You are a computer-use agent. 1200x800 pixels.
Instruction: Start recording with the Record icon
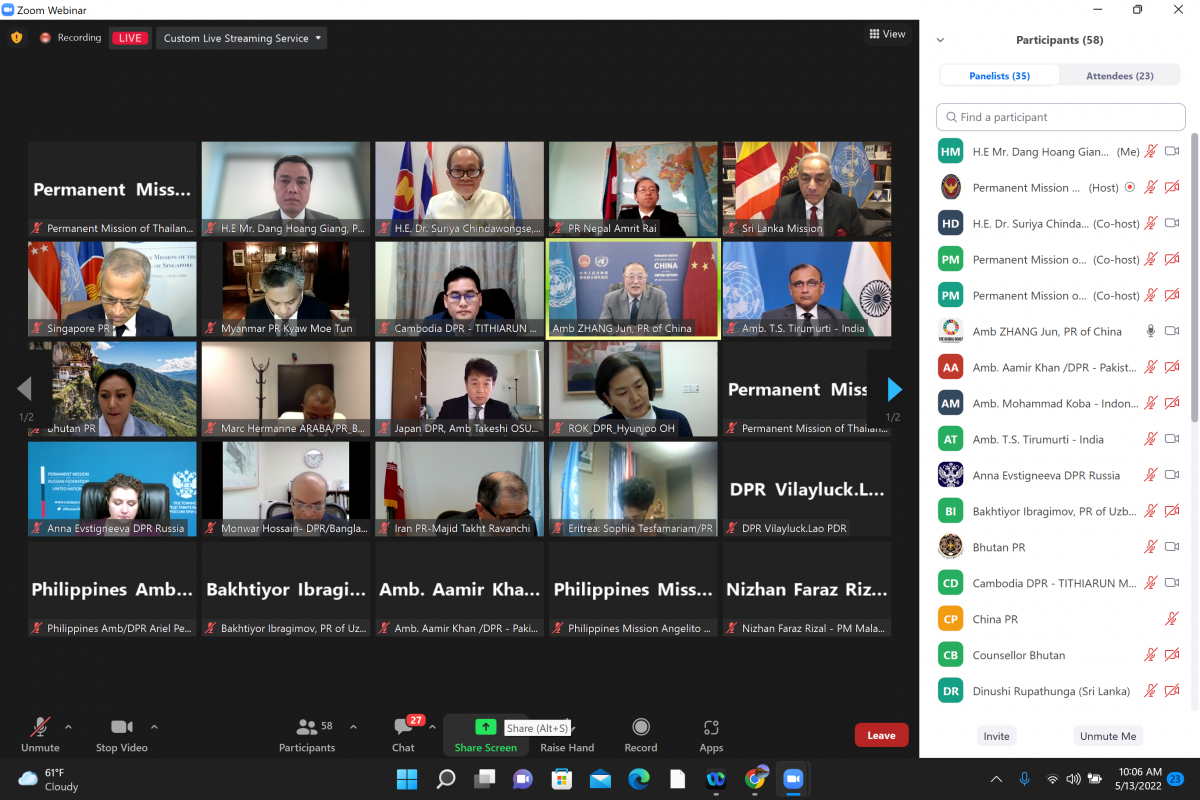pos(641,728)
